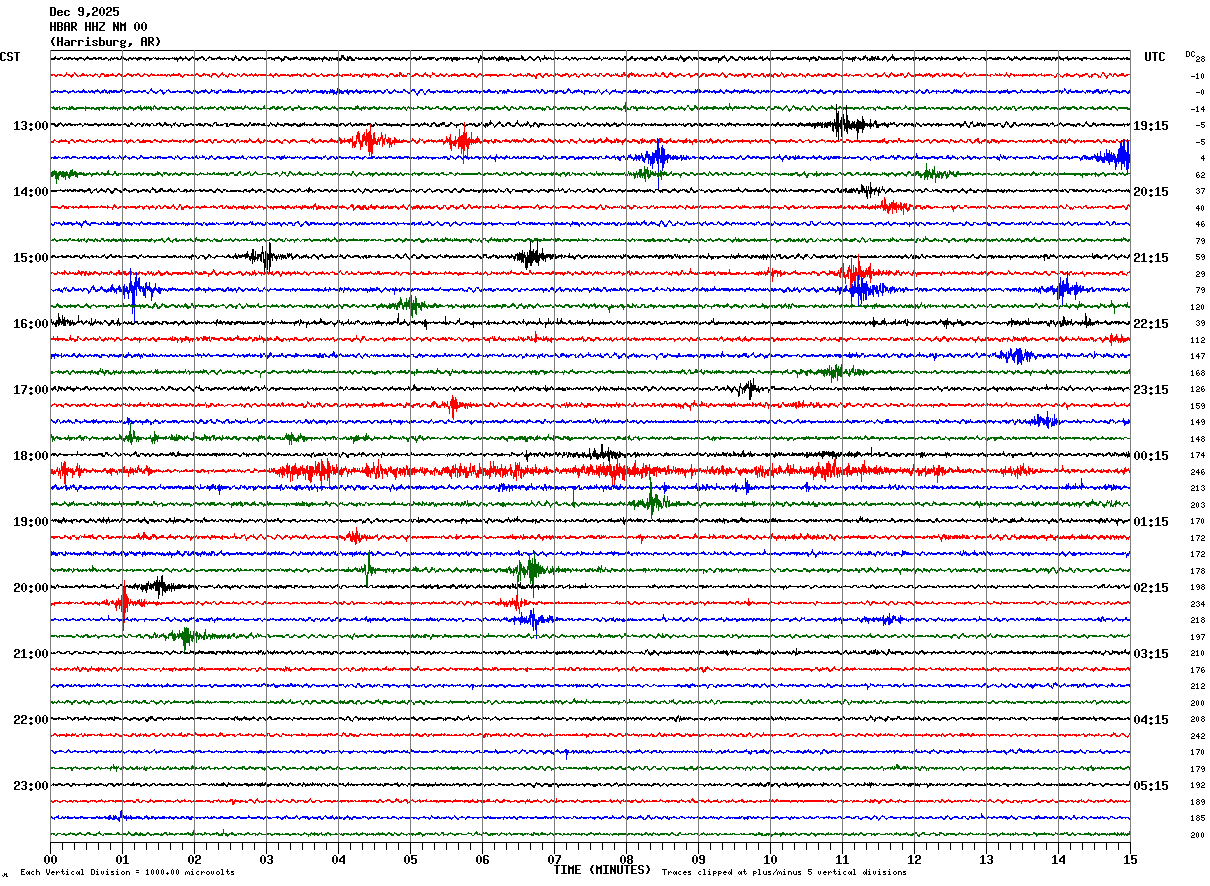The width and height of the screenshot is (1210, 886).
Task: Click the 23:00 CST time marker
Action: point(30,786)
